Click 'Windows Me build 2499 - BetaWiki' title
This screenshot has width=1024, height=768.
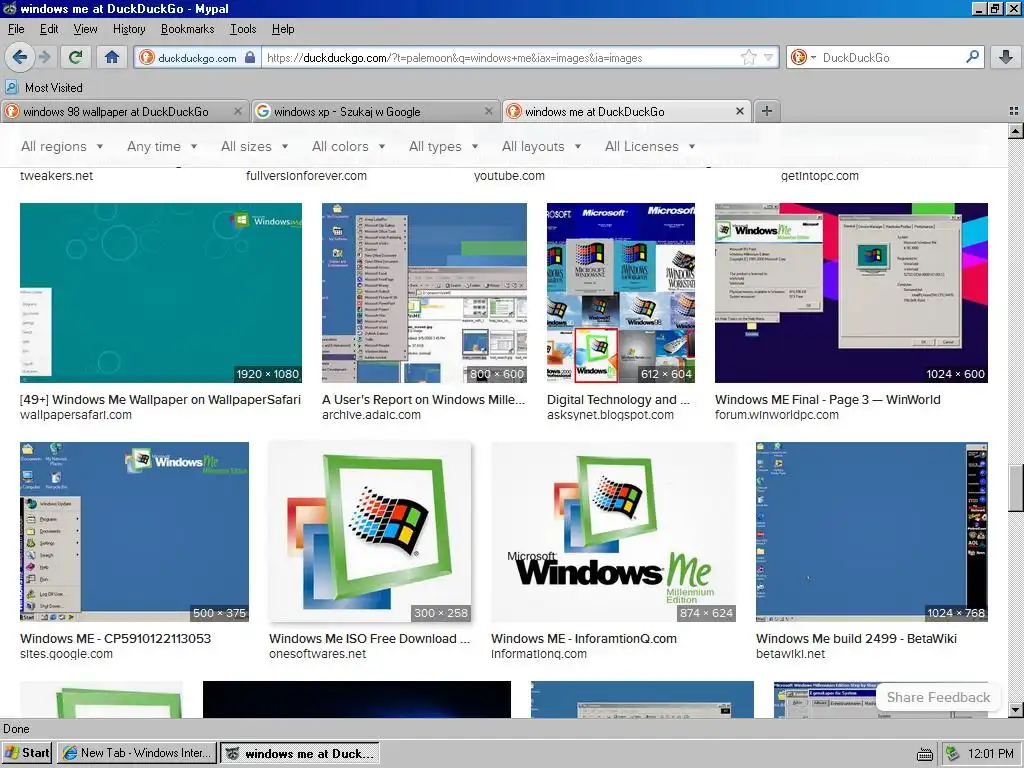pos(856,639)
